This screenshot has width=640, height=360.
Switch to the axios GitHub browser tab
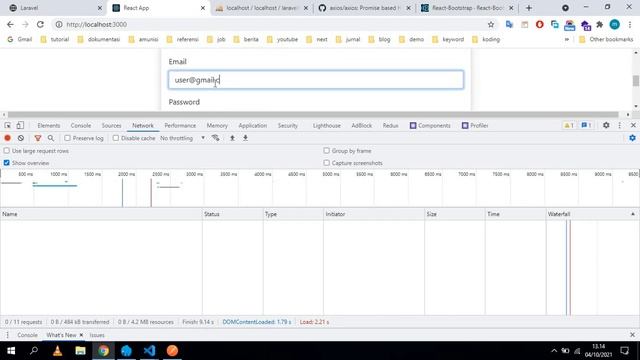[x=364, y=8]
